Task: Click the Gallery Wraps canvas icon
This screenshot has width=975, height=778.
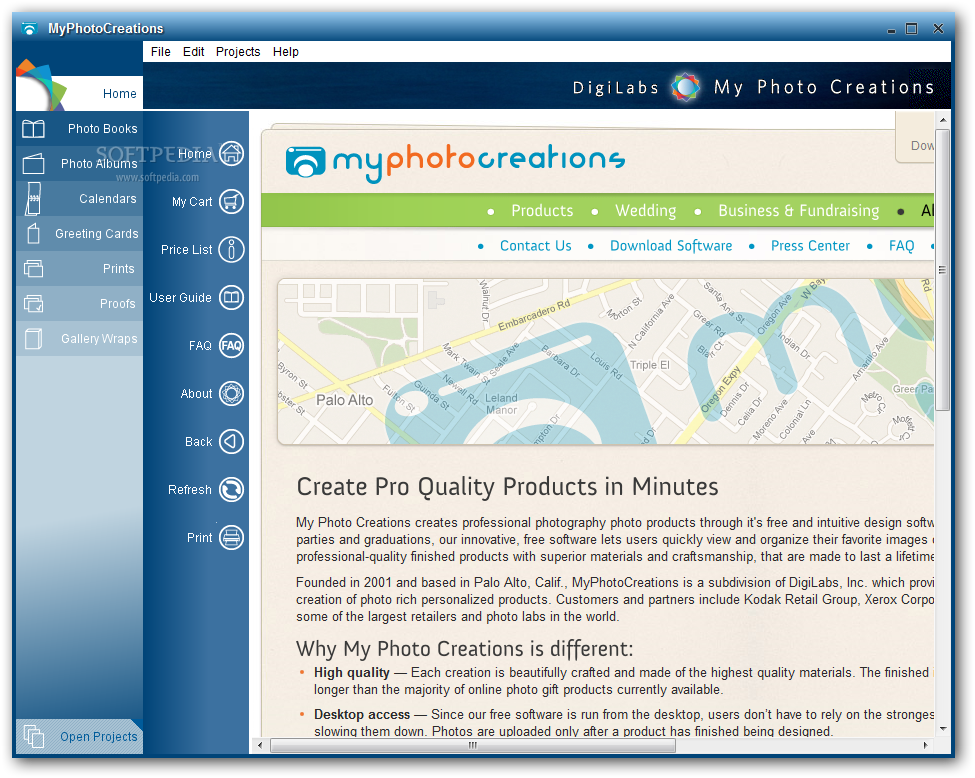Action: [34, 339]
